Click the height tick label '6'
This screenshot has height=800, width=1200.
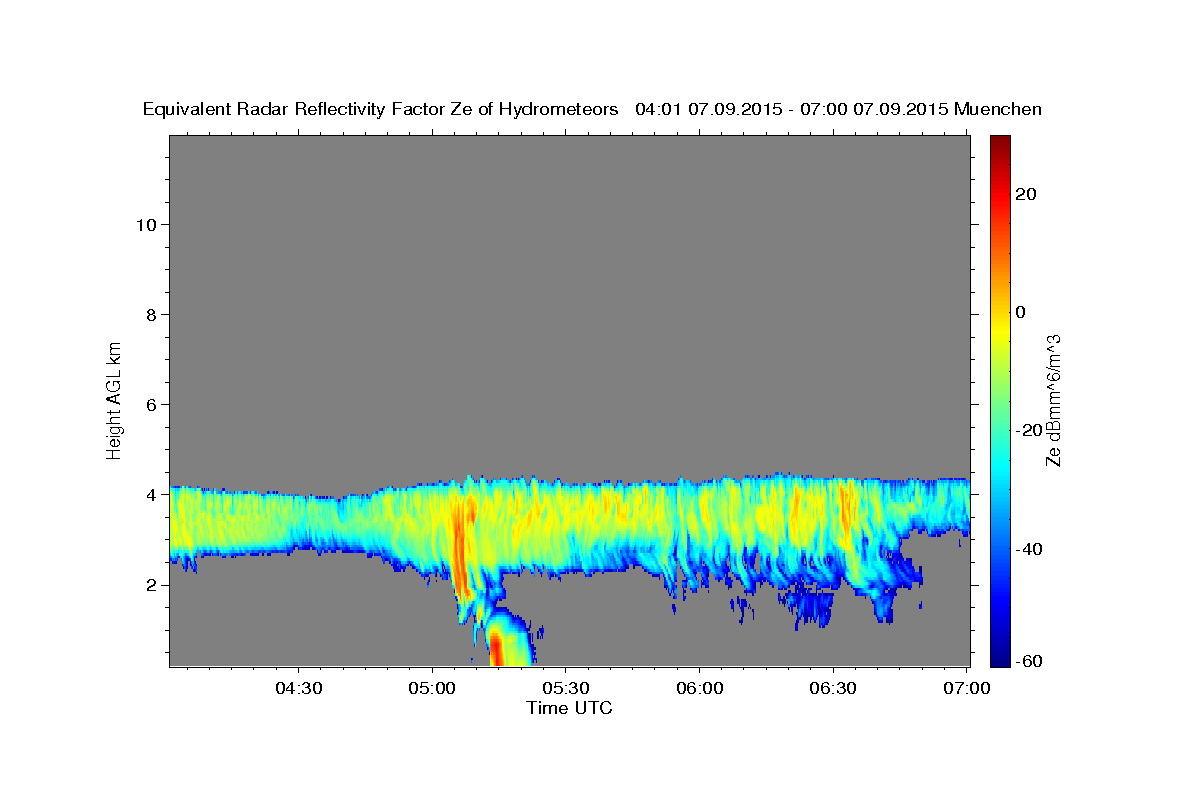click(152, 404)
